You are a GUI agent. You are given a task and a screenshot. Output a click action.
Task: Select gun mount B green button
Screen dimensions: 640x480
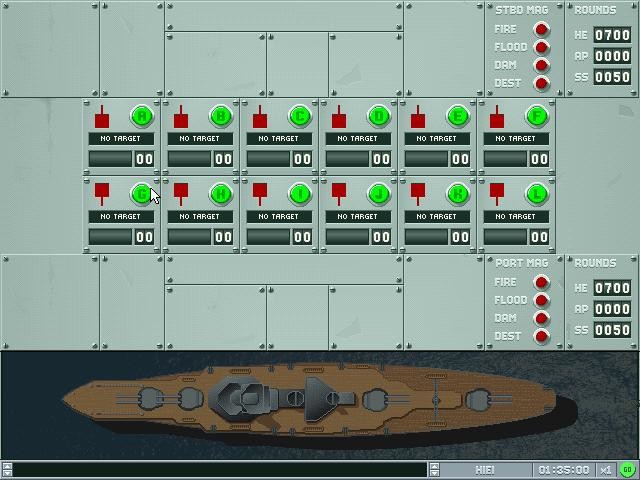(x=221, y=116)
